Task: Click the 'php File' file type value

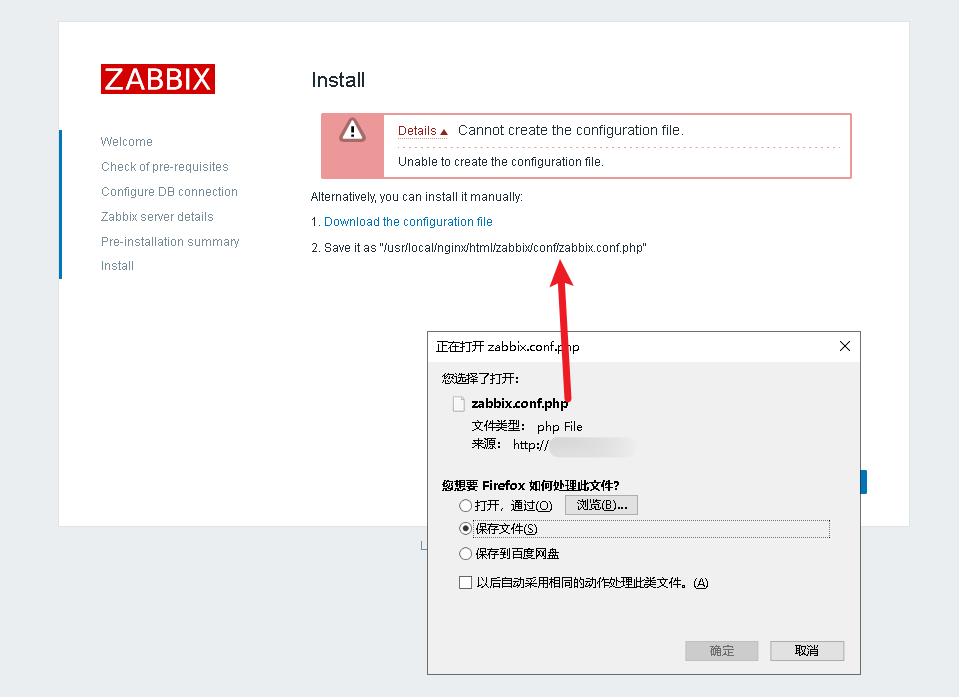Action: pyautogui.click(x=560, y=427)
